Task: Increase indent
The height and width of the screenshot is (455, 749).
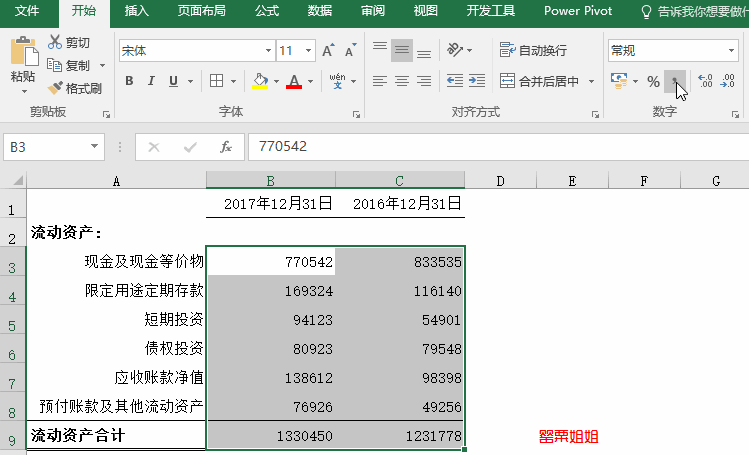Action: click(477, 81)
